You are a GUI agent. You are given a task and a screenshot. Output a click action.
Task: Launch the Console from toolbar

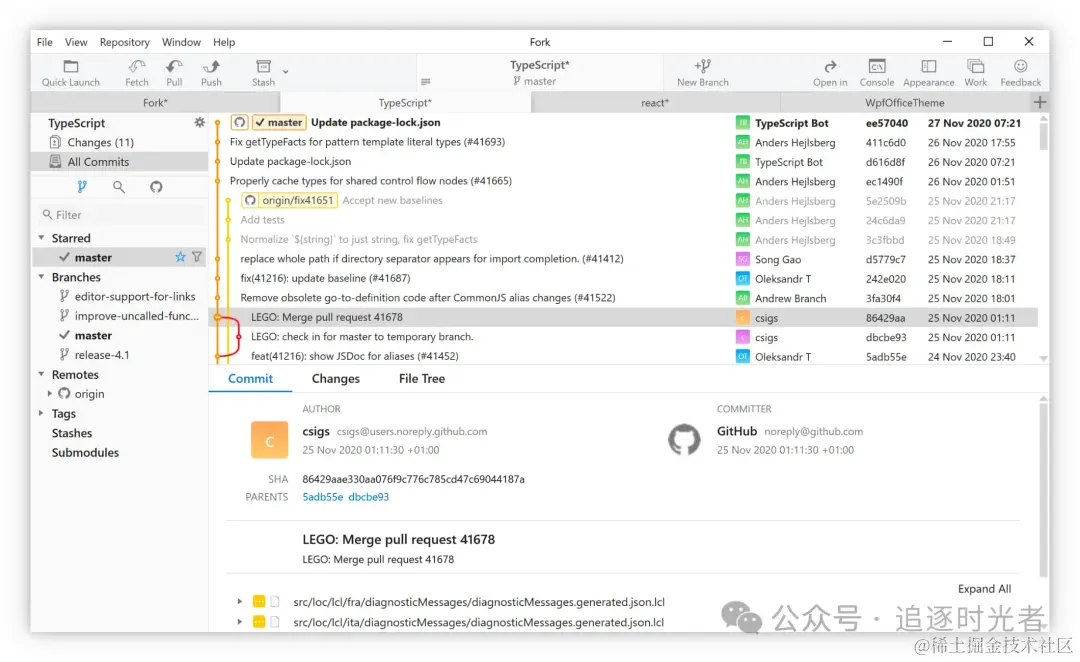(877, 73)
